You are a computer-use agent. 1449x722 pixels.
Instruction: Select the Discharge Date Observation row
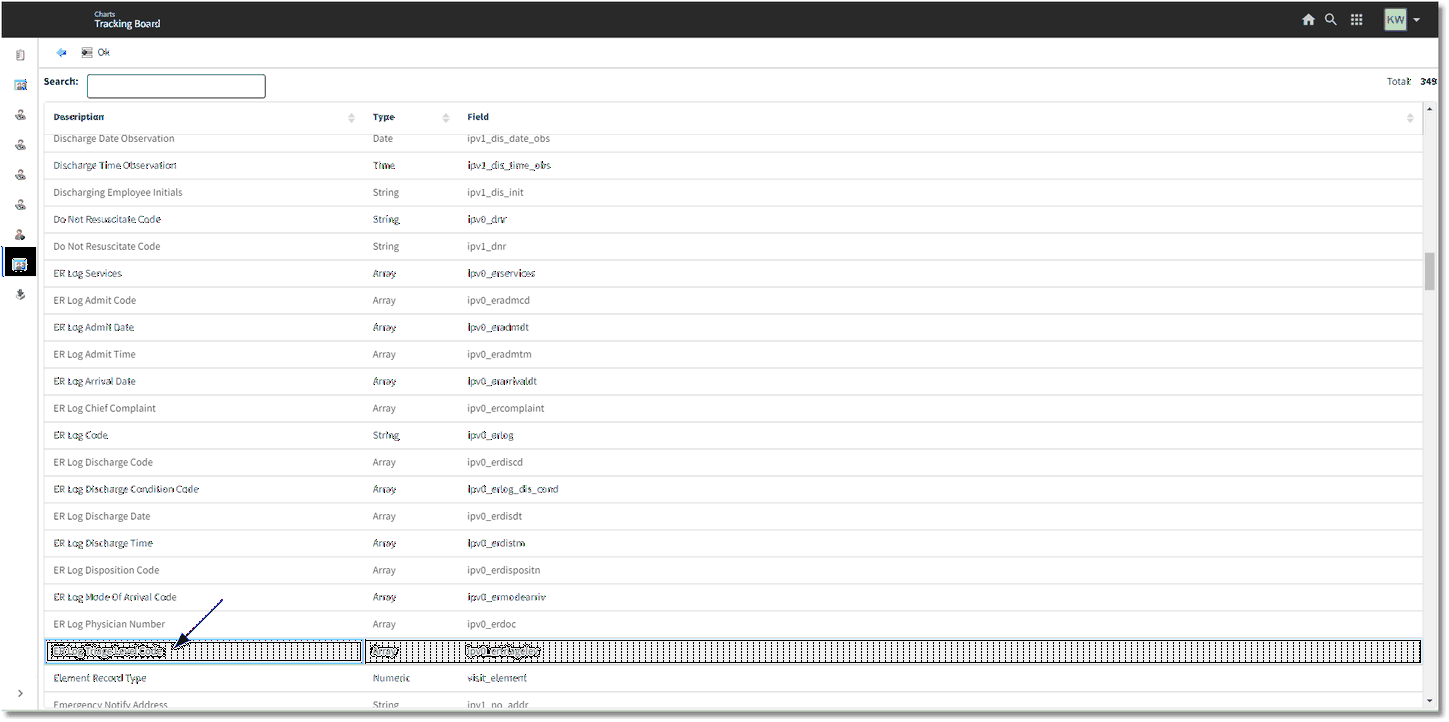(x=733, y=139)
